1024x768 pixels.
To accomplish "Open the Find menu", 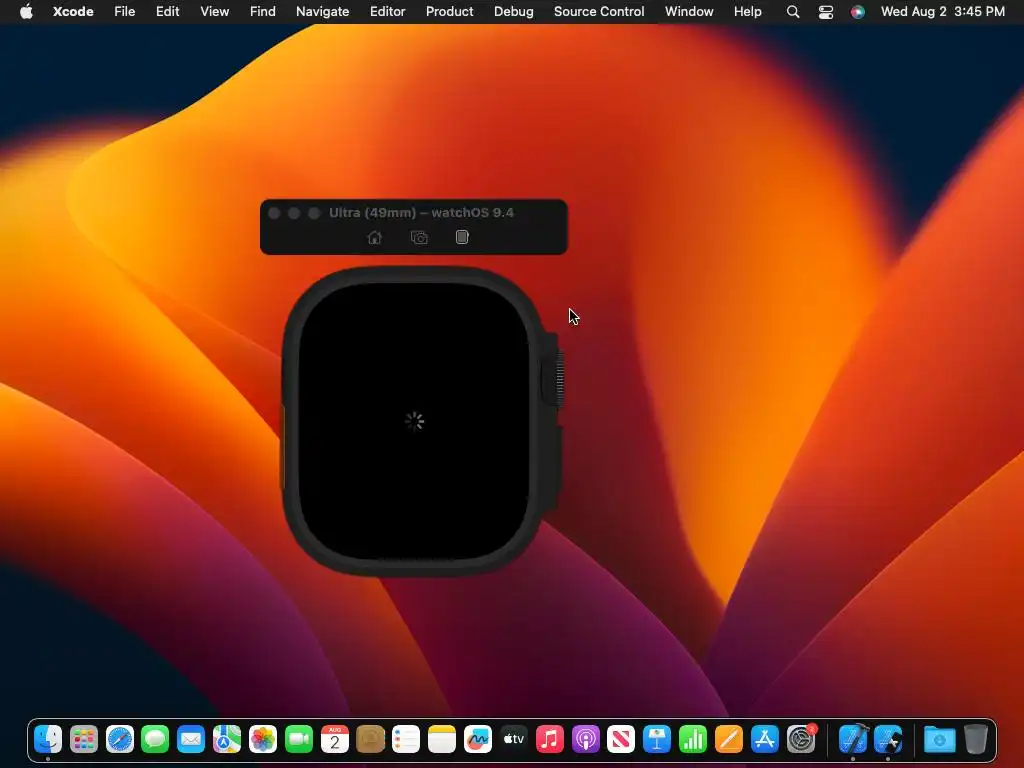I will point(263,12).
